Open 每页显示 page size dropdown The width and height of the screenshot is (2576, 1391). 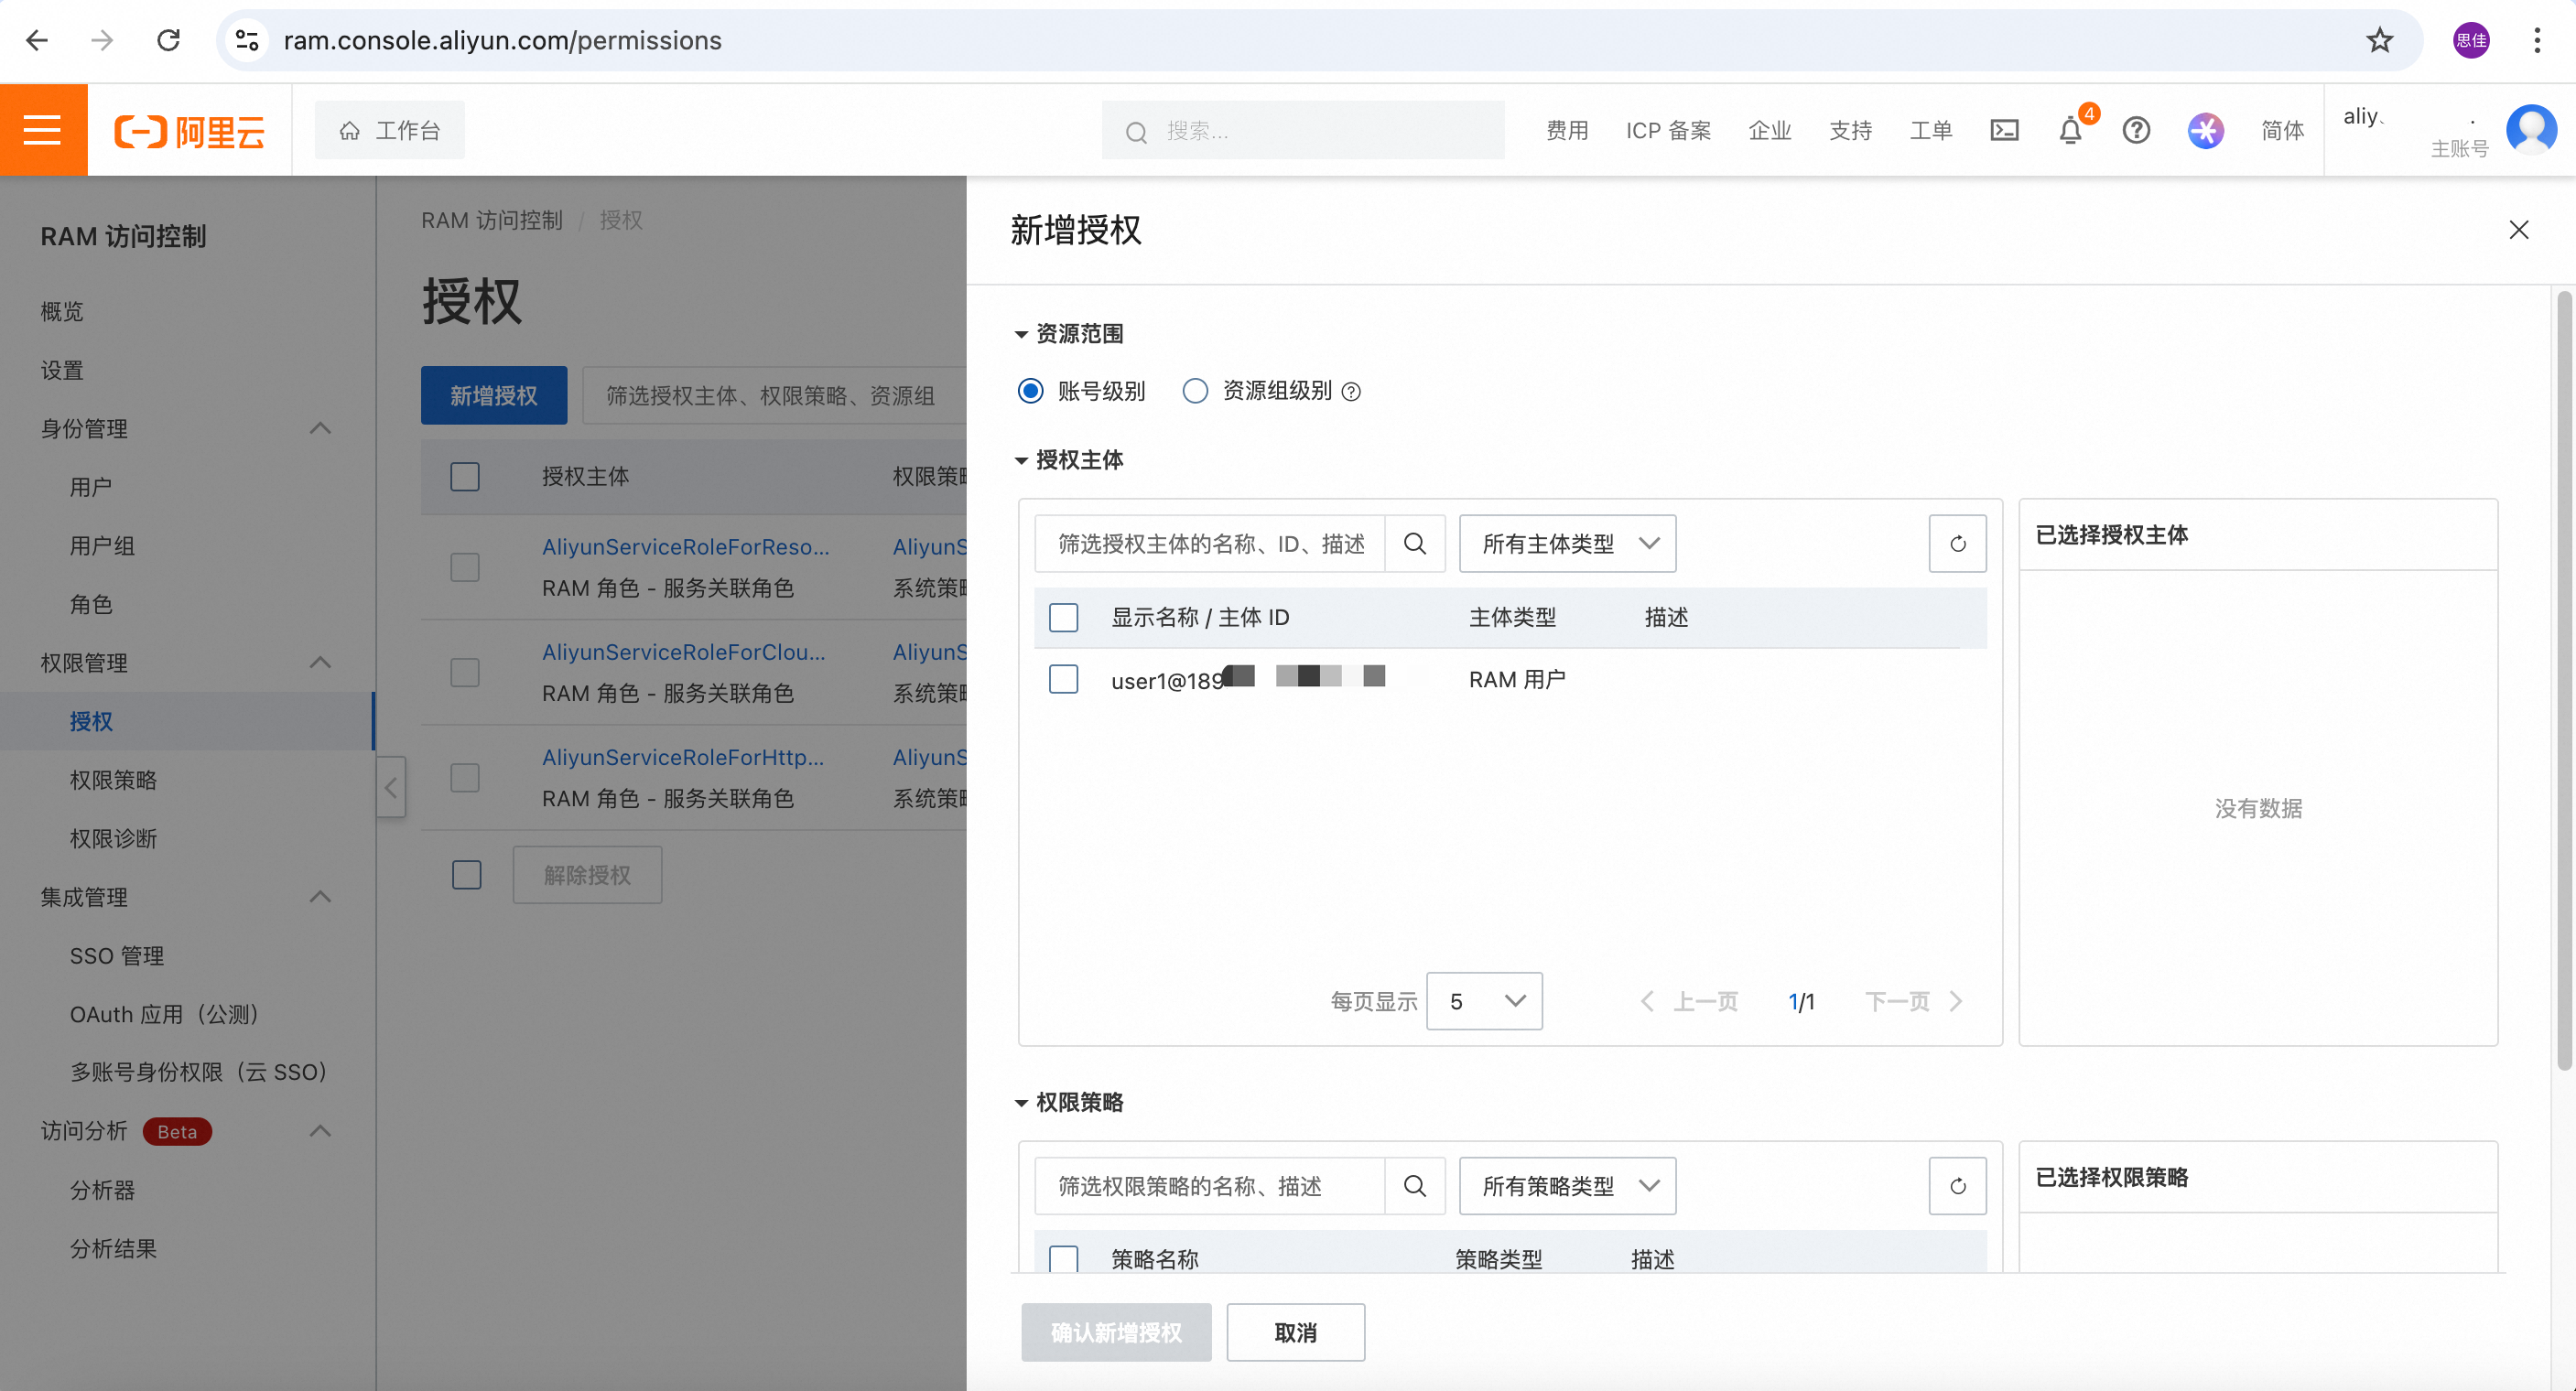[x=1484, y=1001]
